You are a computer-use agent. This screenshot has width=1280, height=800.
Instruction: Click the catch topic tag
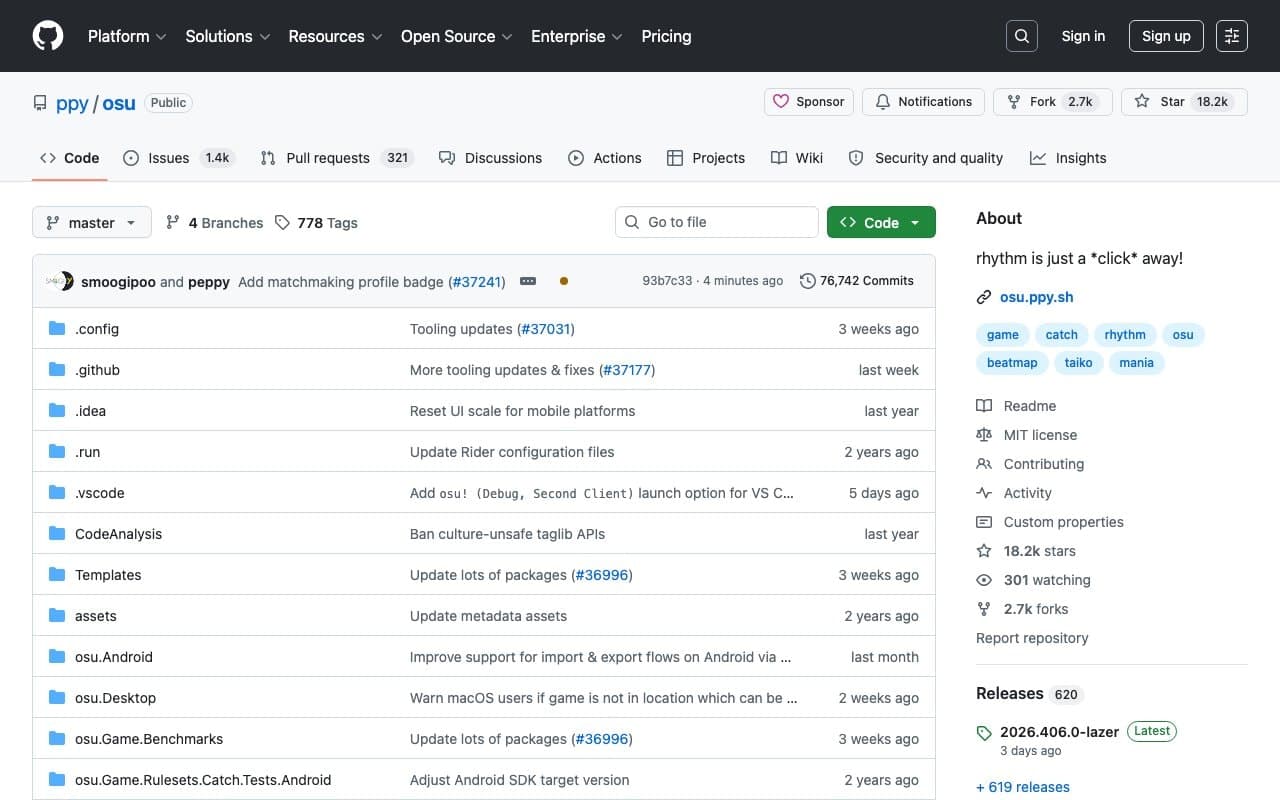tap(1062, 335)
